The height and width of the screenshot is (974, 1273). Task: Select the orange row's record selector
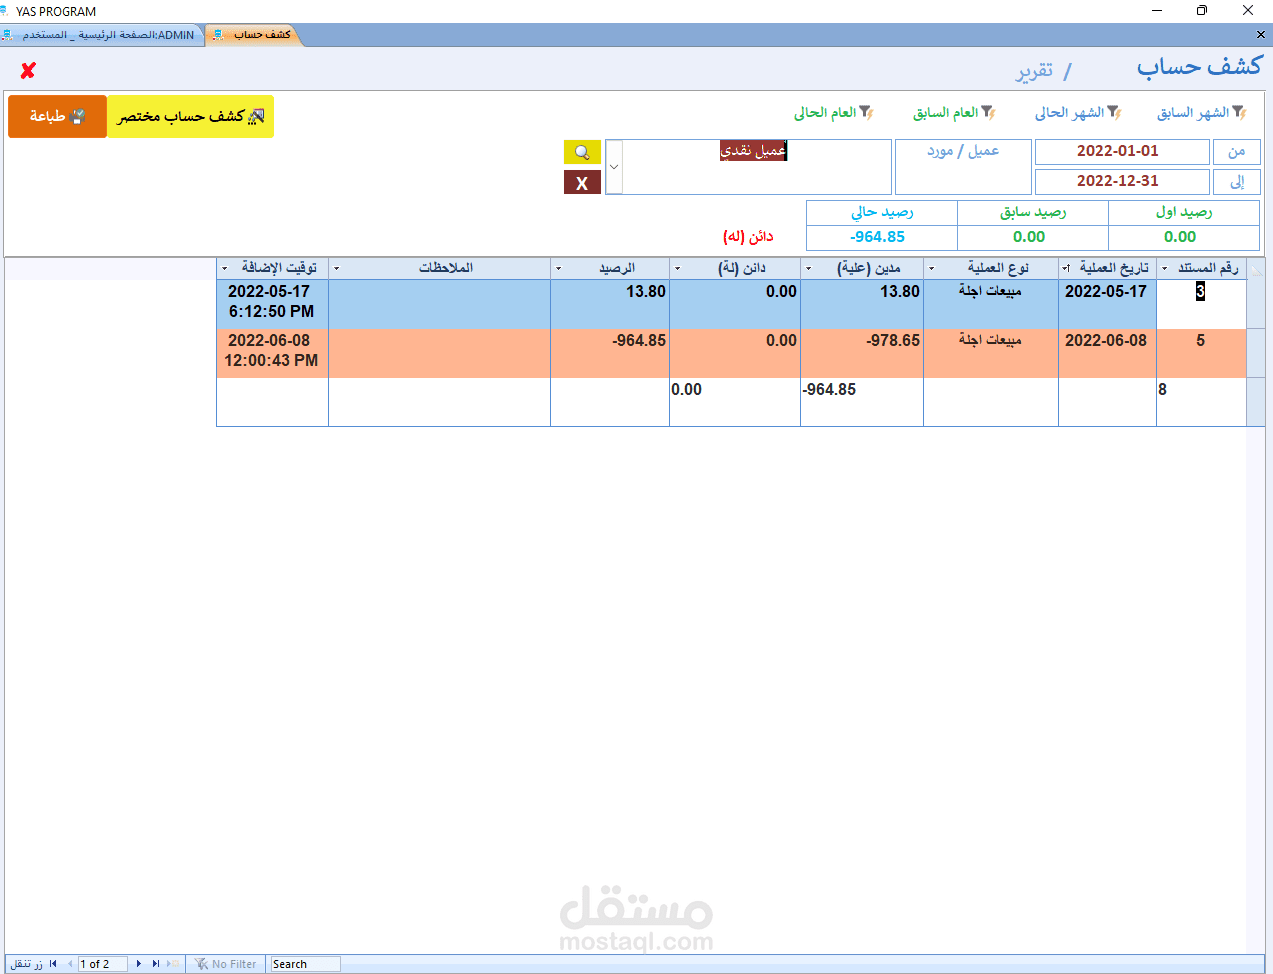point(1256,353)
